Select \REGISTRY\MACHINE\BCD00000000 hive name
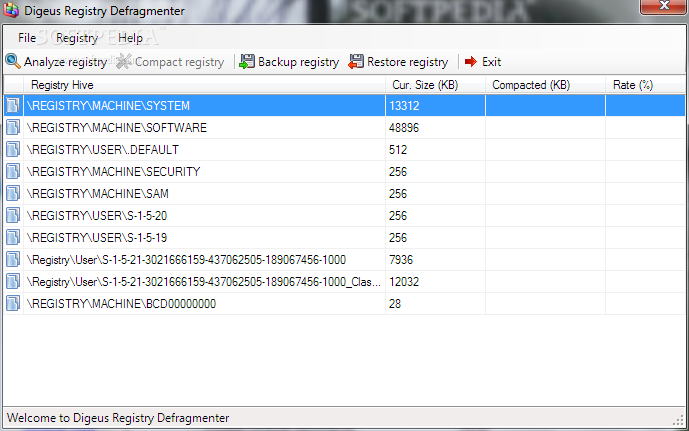Image resolution: width=689 pixels, height=431 pixels. point(121,304)
